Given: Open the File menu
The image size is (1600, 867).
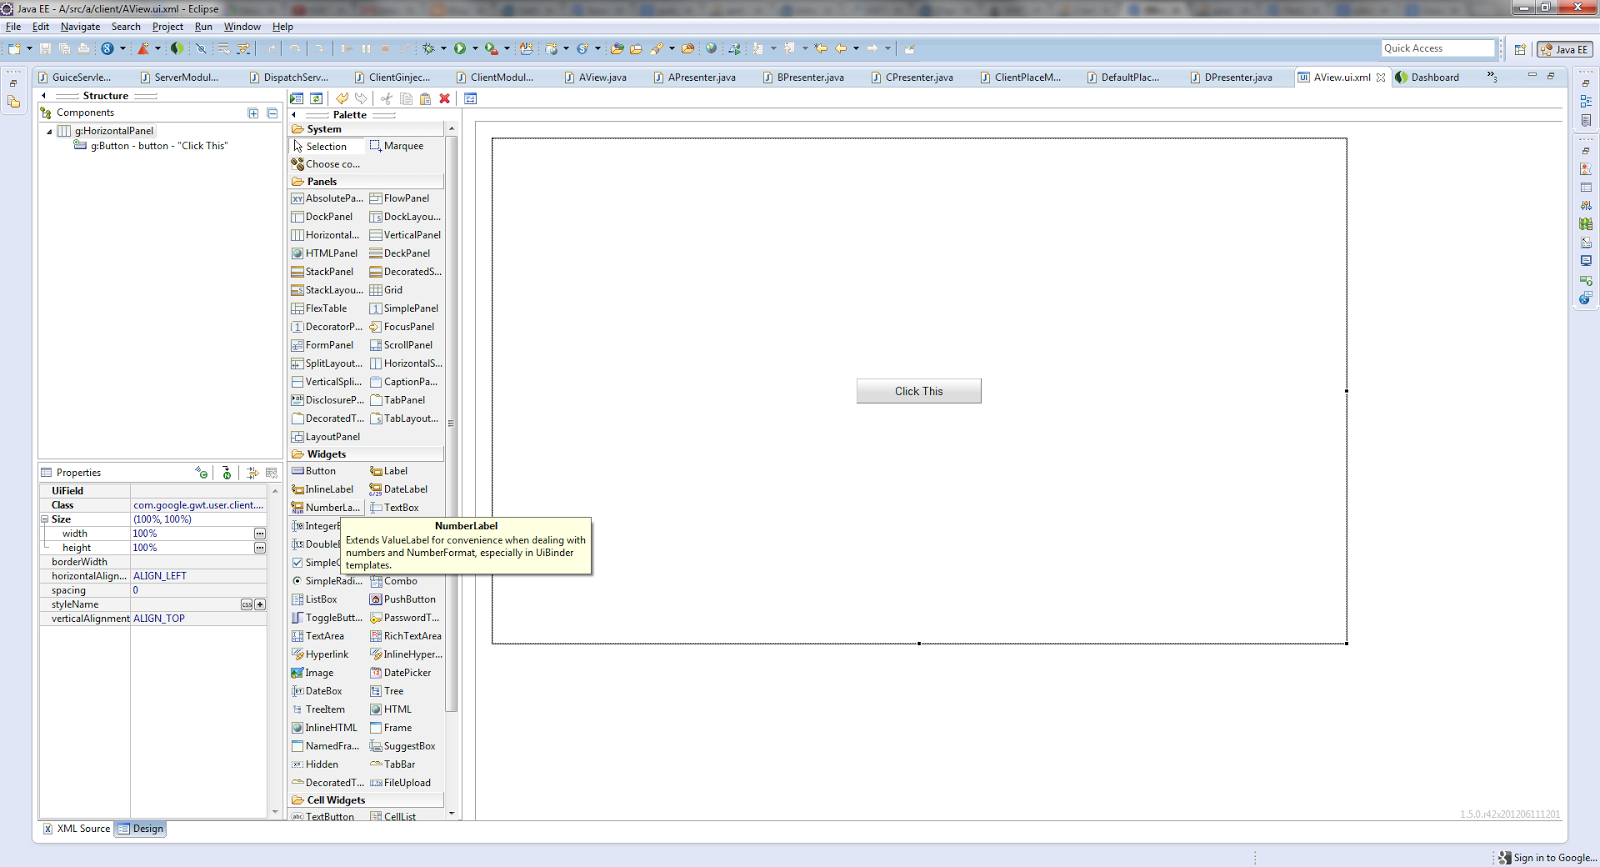Looking at the screenshot, I should pos(13,27).
